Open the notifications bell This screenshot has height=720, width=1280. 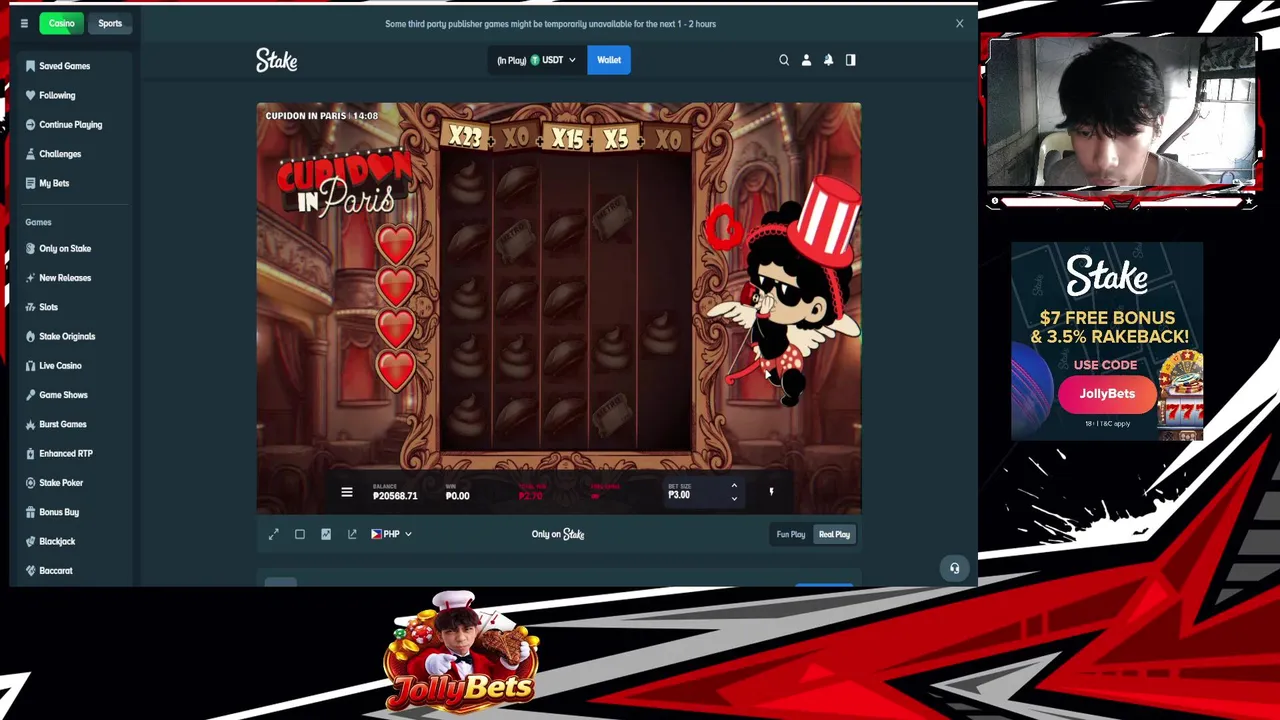828,60
